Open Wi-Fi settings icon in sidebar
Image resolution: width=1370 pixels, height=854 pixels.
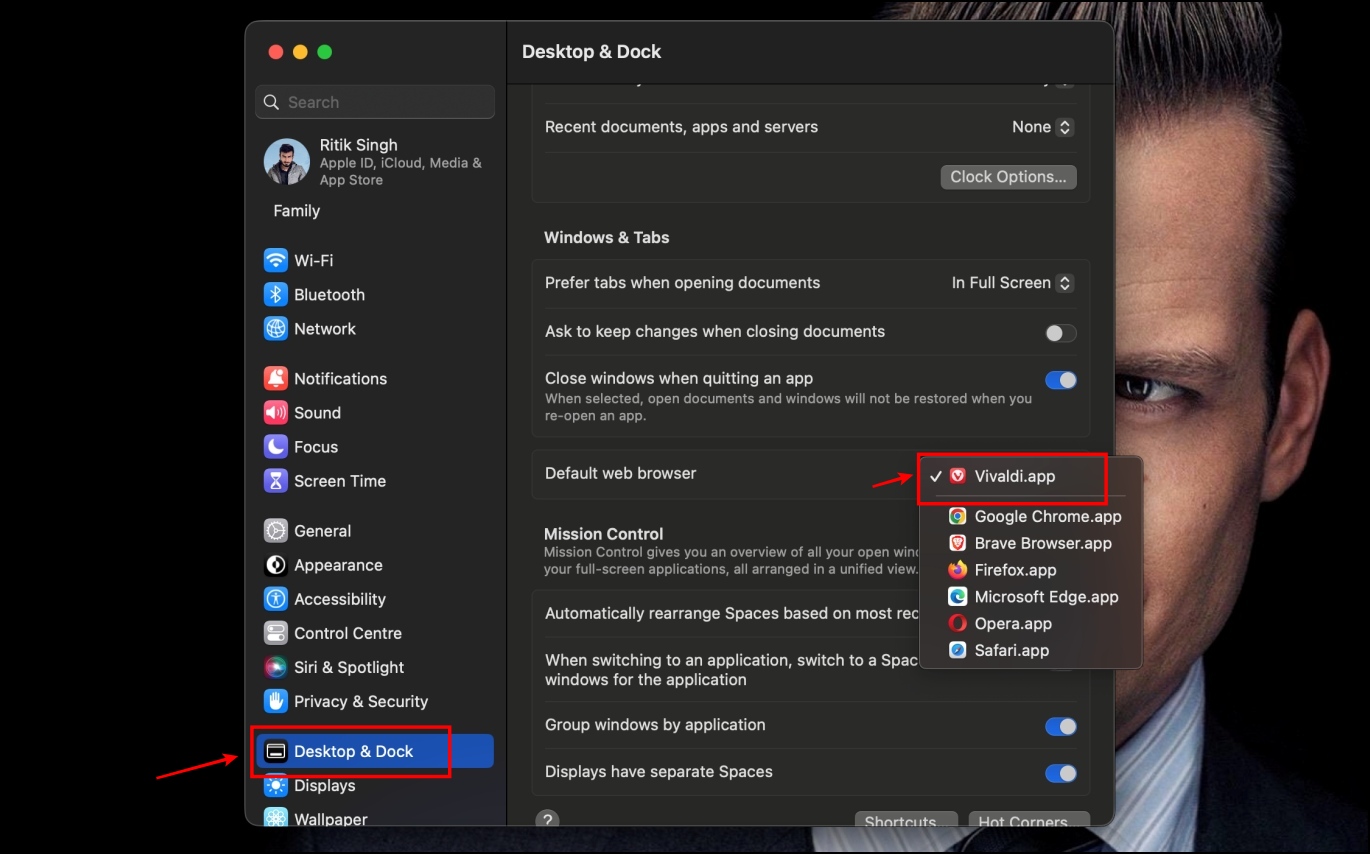pyautogui.click(x=276, y=260)
